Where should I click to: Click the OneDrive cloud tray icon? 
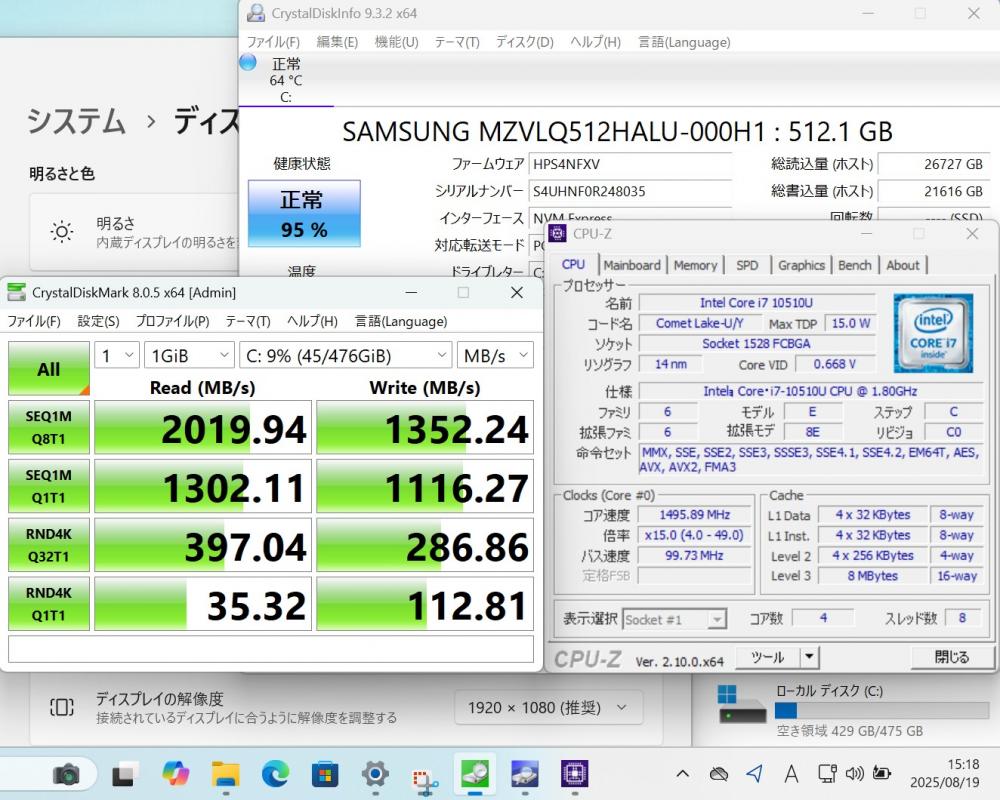pyautogui.click(x=719, y=774)
